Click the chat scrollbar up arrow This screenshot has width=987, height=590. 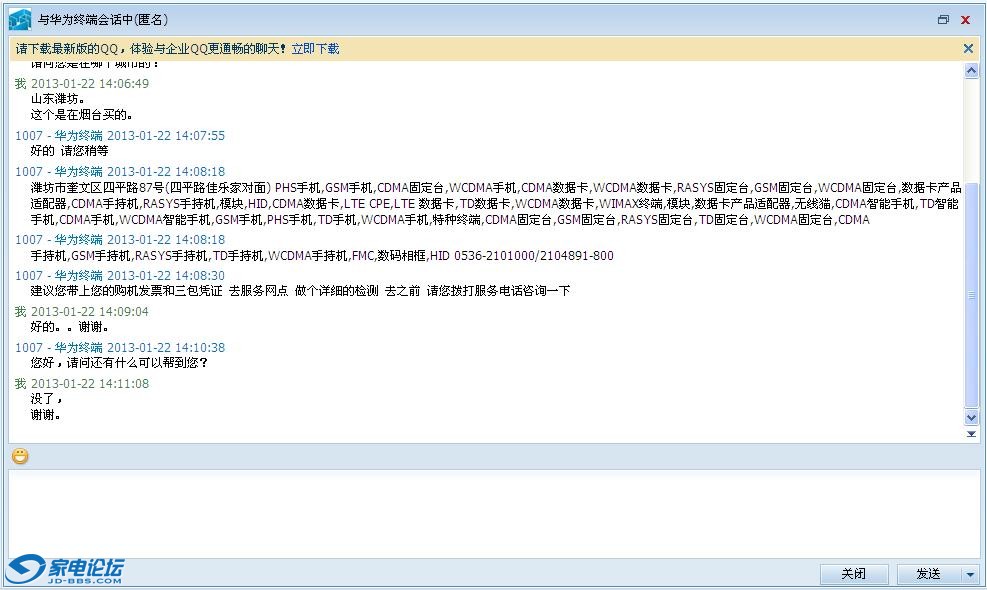pos(971,71)
